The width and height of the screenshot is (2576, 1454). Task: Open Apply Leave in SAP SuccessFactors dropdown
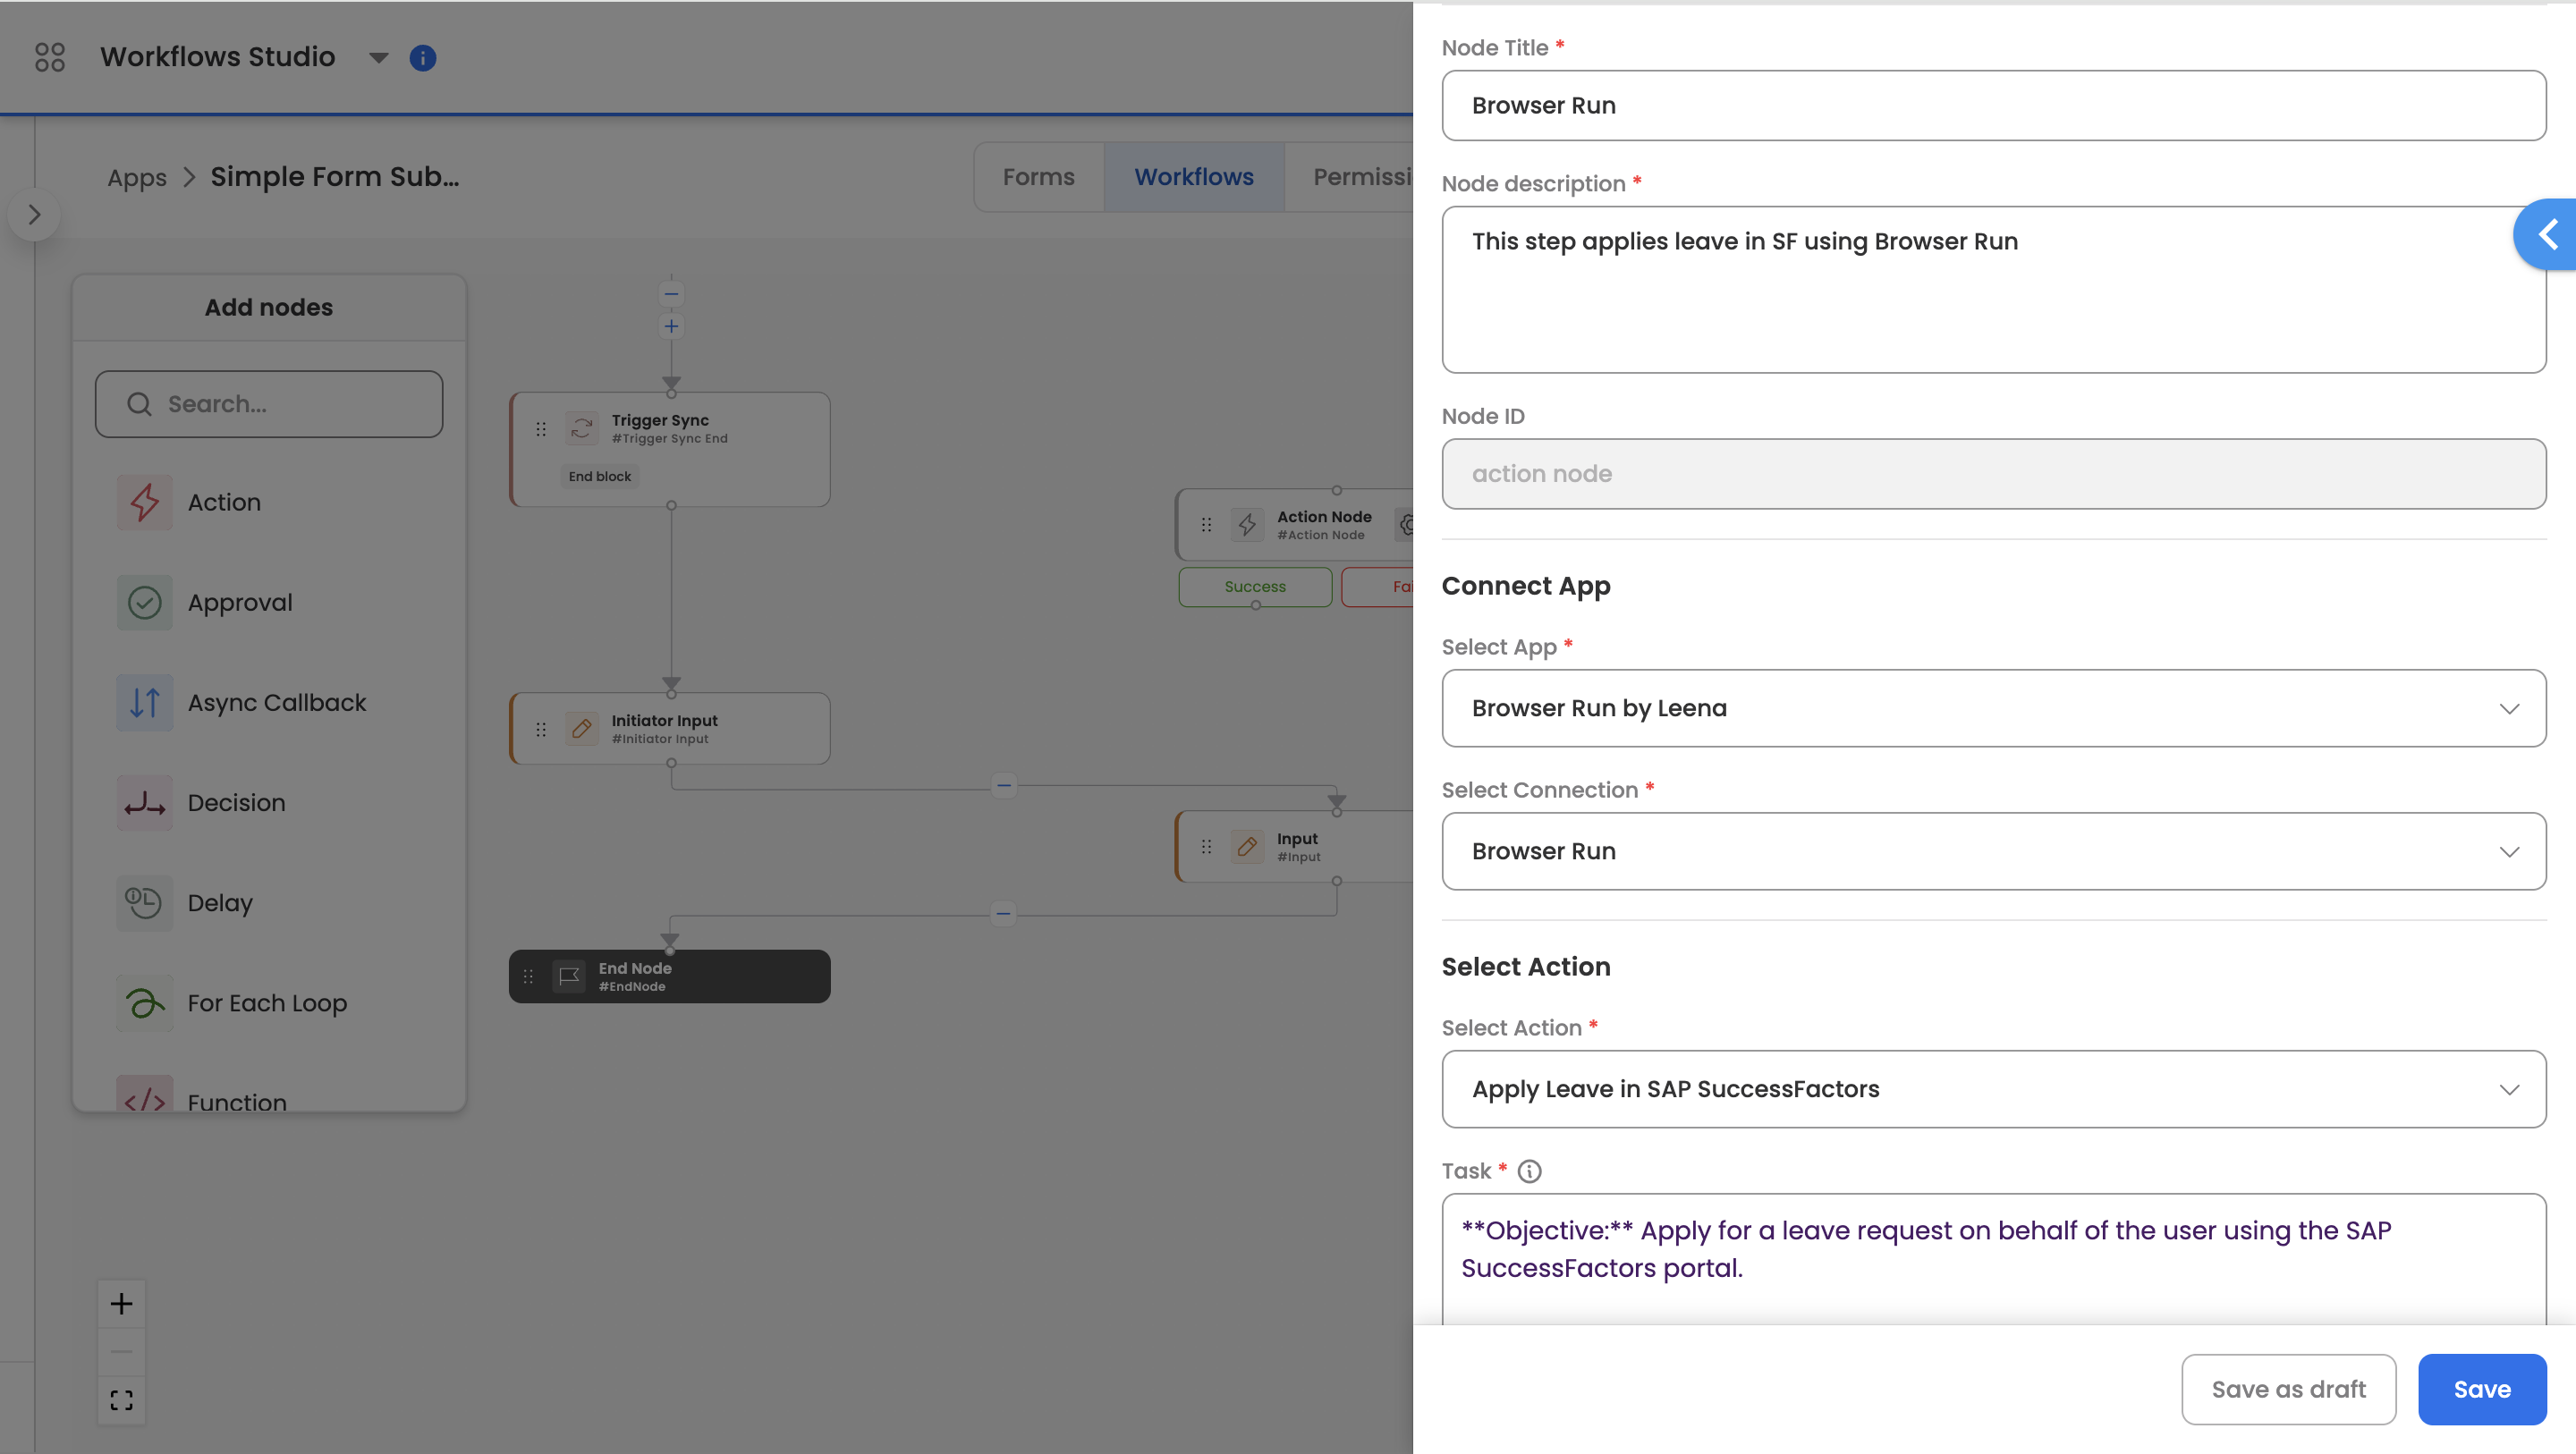(1993, 1089)
